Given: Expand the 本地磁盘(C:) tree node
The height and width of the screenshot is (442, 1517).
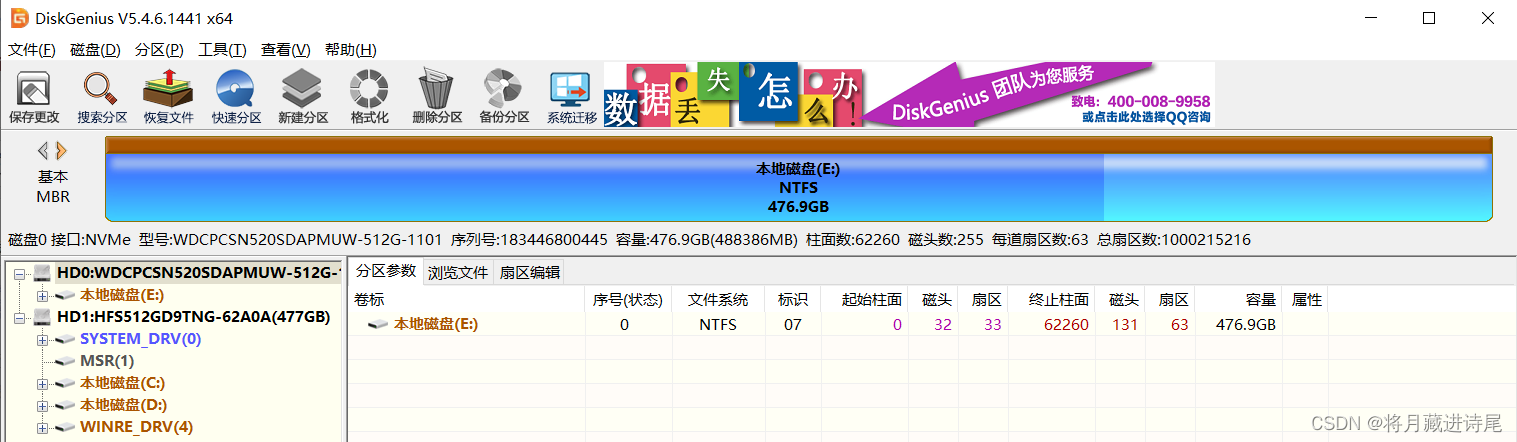Looking at the screenshot, I should click(42, 383).
